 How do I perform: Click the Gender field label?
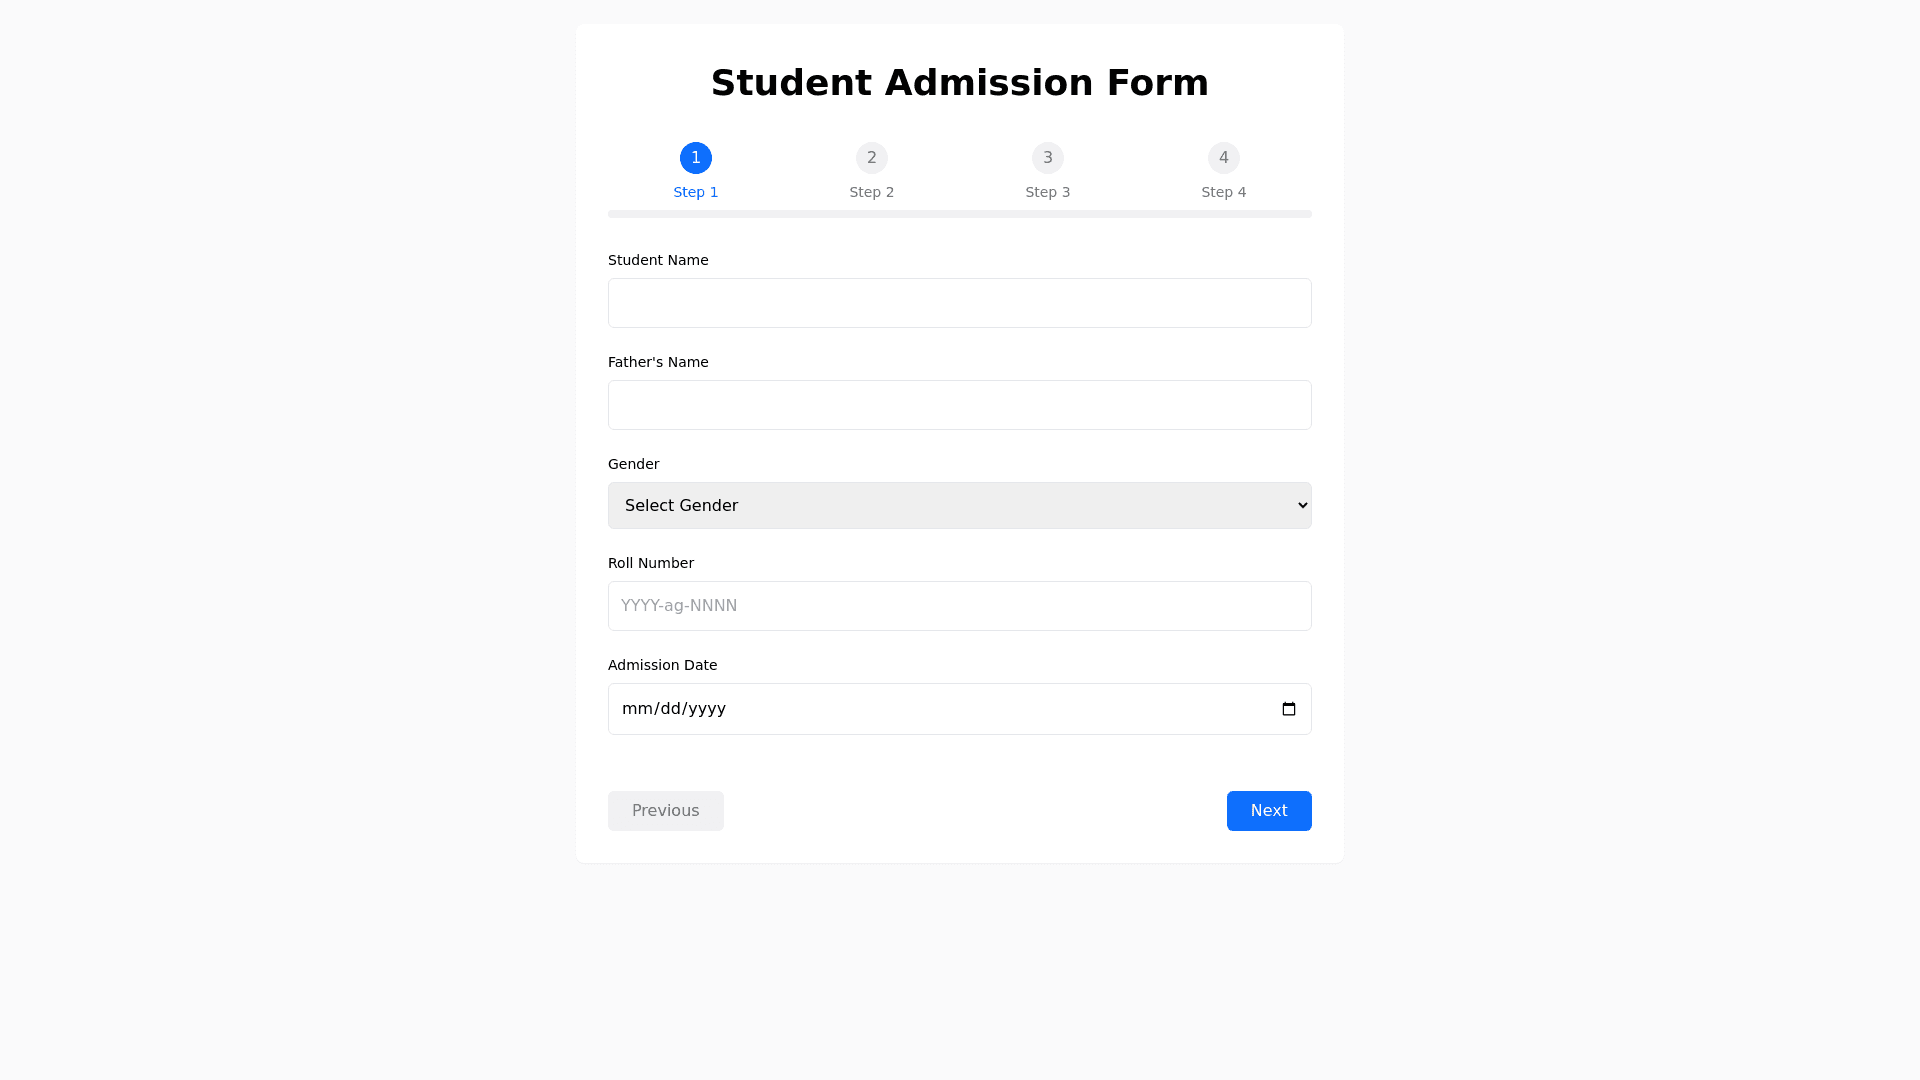tap(634, 464)
